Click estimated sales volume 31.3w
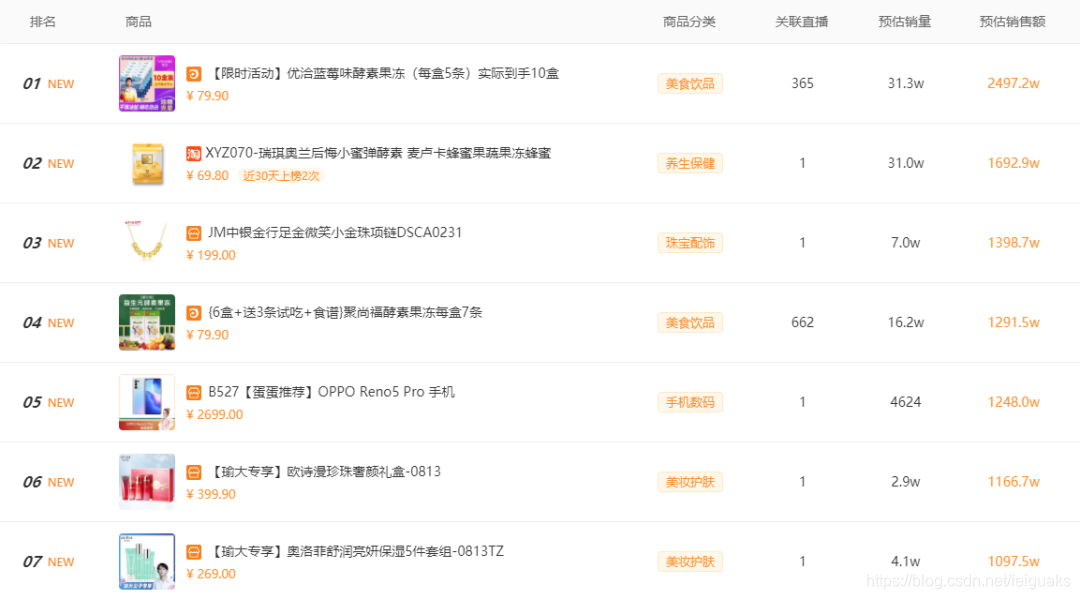The image size is (1080, 599). pyautogui.click(x=906, y=83)
